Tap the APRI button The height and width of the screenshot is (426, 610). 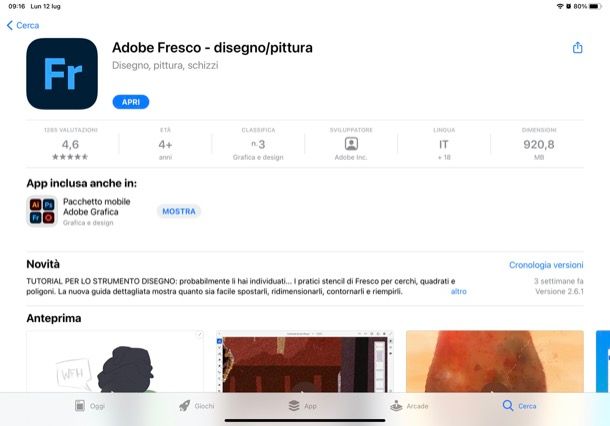[x=131, y=102]
